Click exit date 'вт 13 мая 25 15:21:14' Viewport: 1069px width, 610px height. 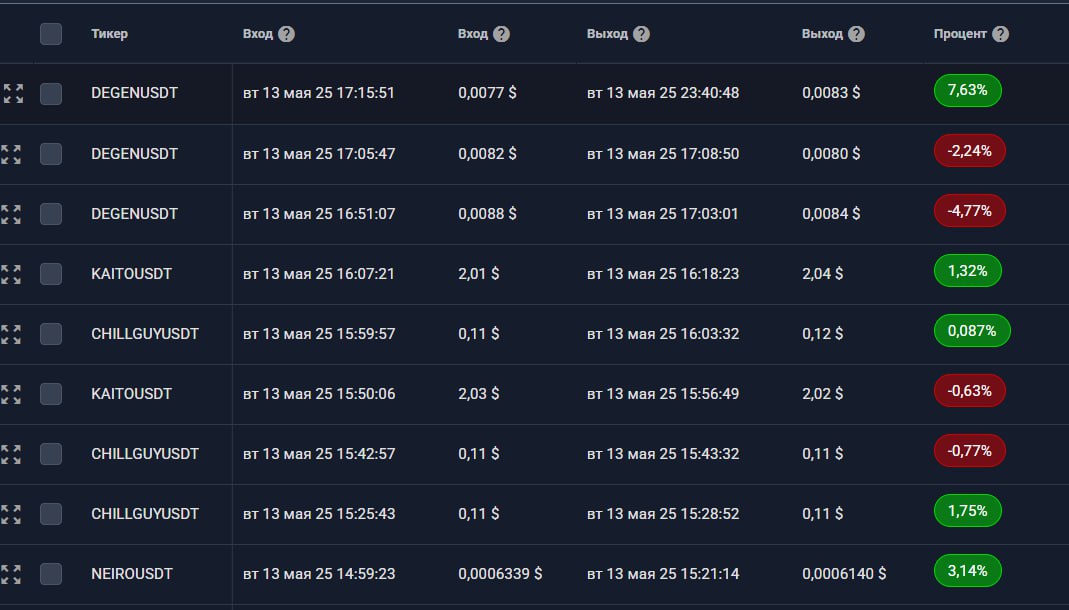[x=663, y=574]
